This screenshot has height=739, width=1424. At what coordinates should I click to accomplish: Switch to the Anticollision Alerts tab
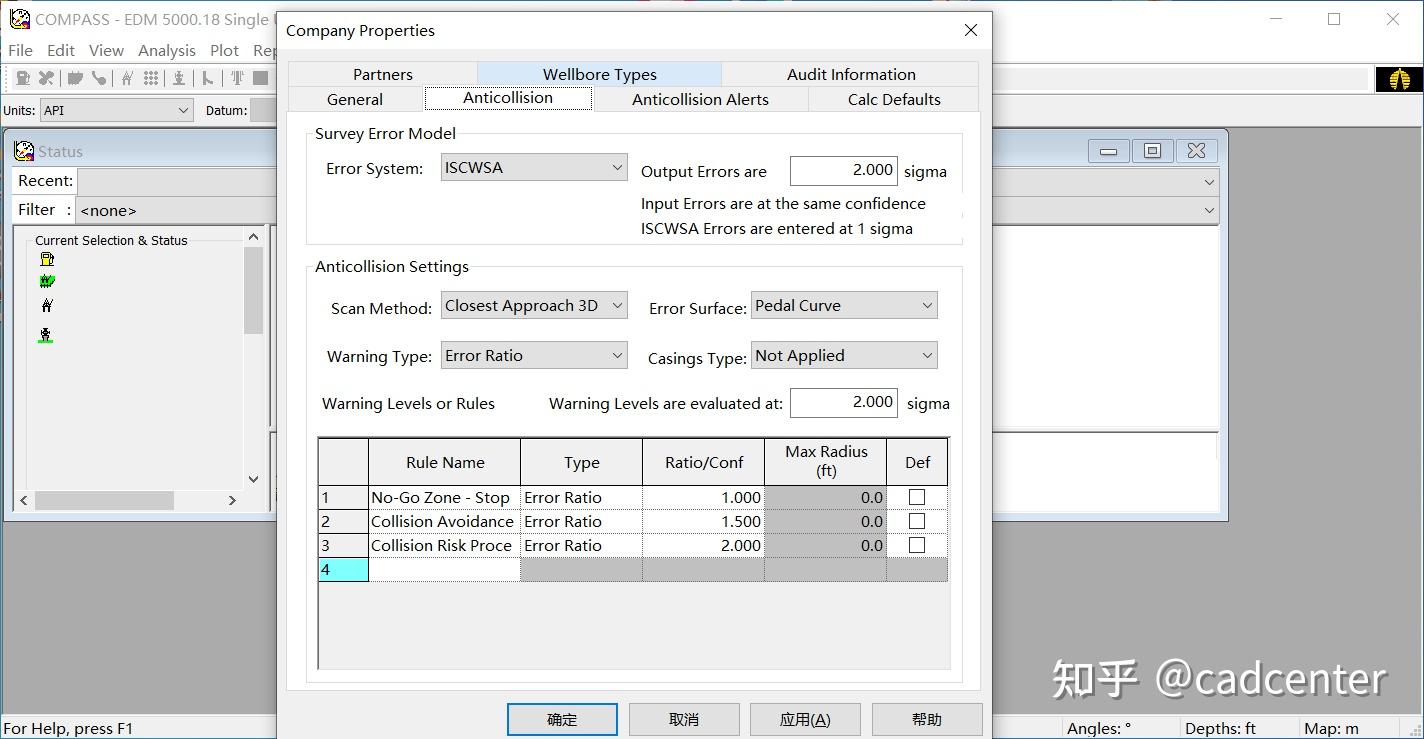pyautogui.click(x=700, y=99)
